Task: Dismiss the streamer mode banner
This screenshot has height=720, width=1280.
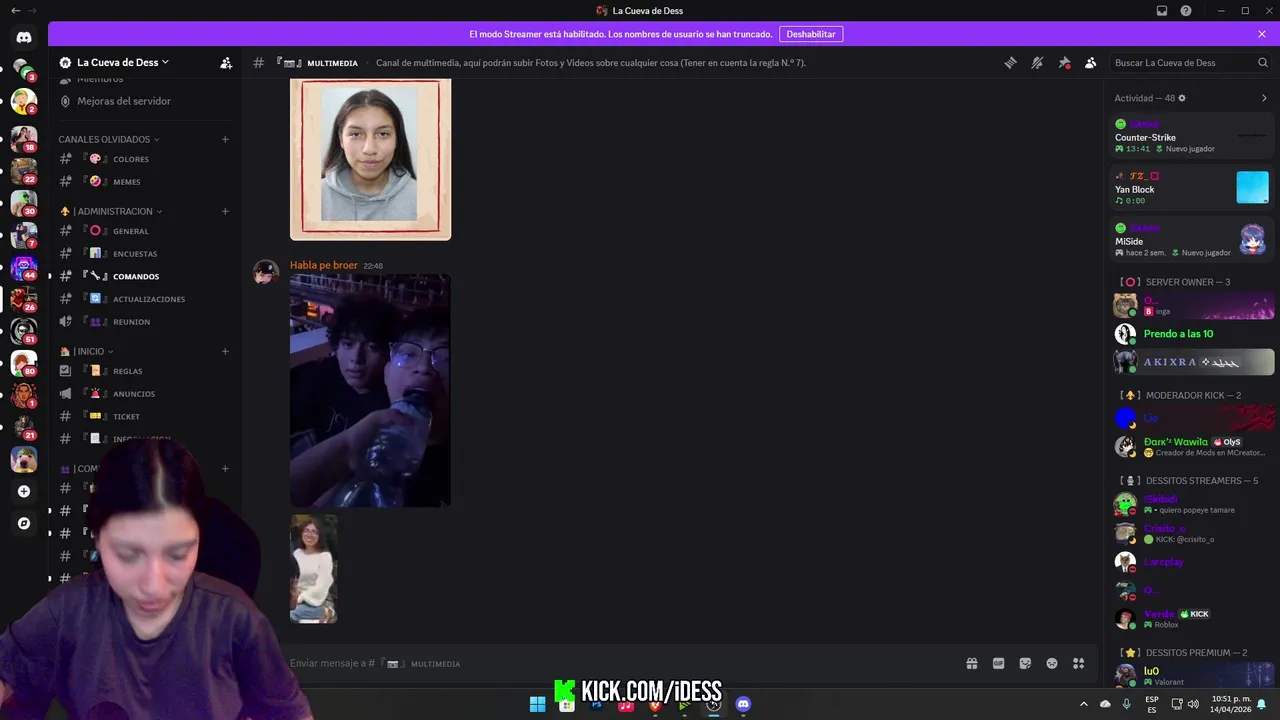Action: (1262, 34)
